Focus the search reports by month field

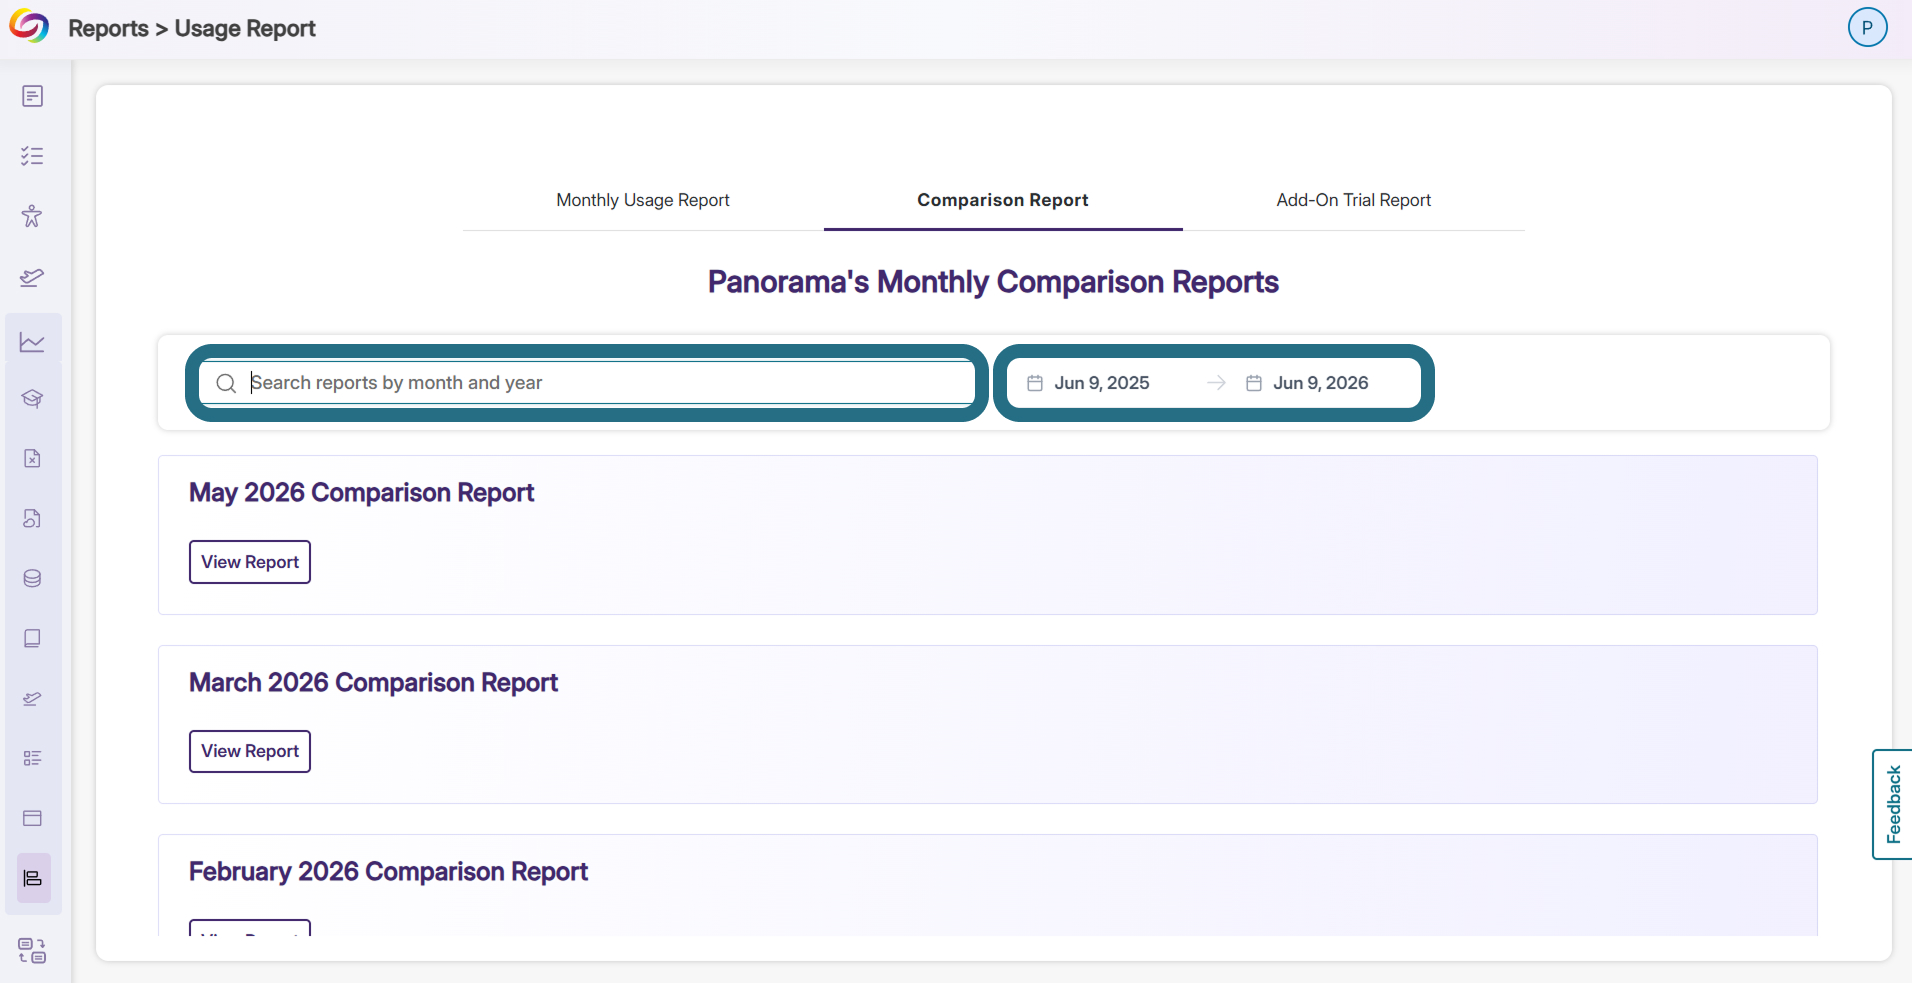587,383
